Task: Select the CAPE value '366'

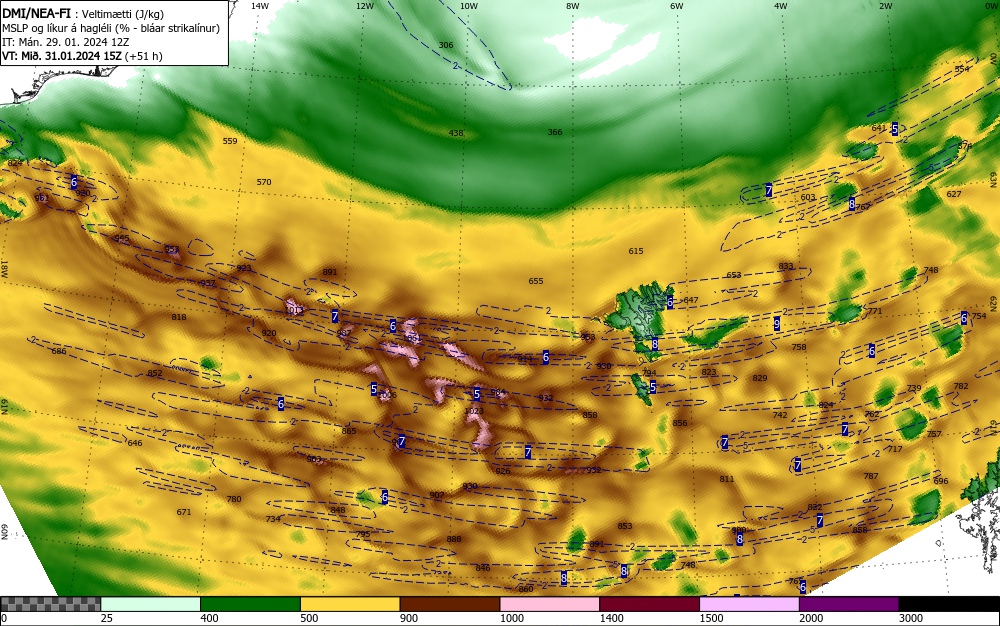Action: pyautogui.click(x=555, y=132)
